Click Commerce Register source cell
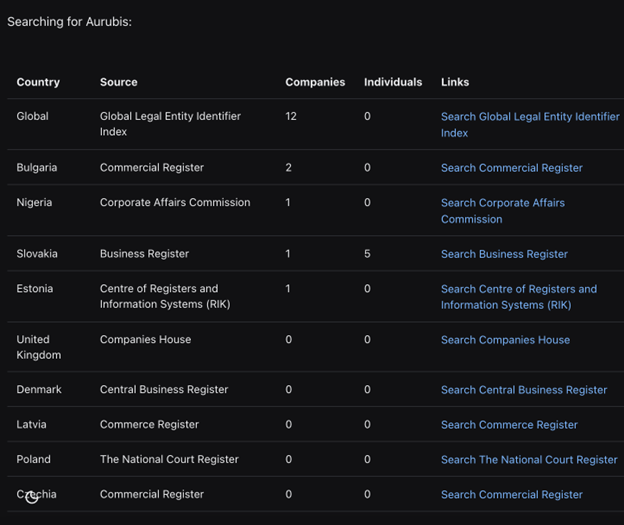The height and width of the screenshot is (525, 624). [x=149, y=424]
